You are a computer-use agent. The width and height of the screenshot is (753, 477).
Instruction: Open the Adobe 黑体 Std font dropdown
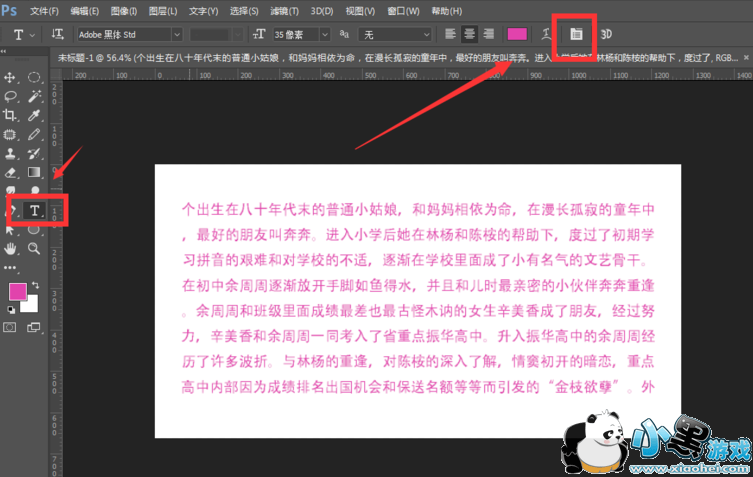pyautogui.click(x=127, y=34)
